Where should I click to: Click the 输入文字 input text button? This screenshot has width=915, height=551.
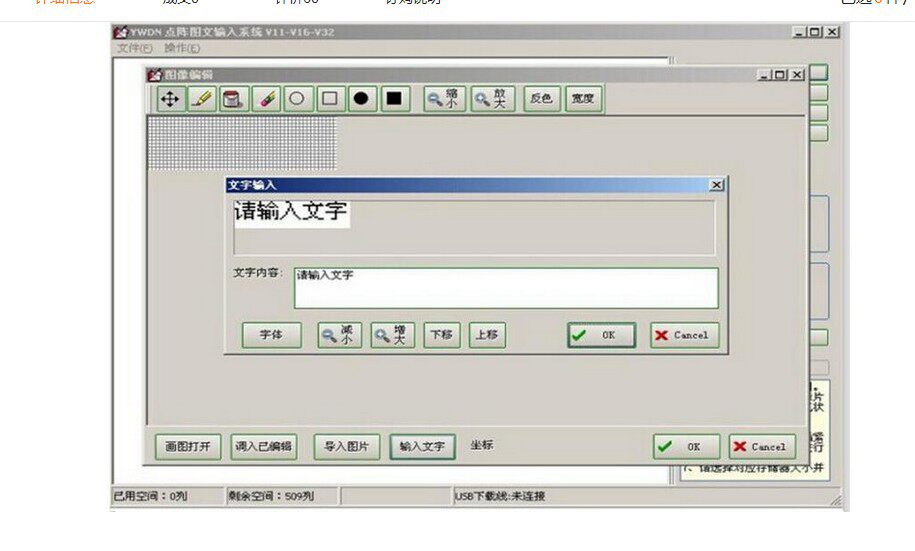[422, 447]
